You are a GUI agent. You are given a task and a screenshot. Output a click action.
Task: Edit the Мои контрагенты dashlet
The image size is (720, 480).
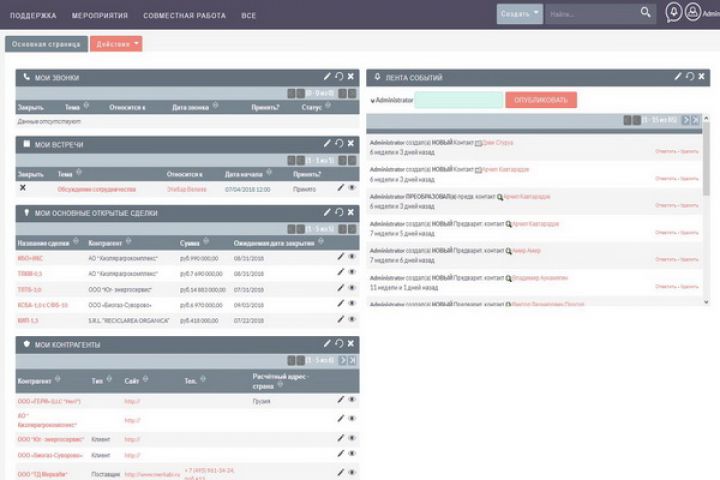pyautogui.click(x=327, y=344)
